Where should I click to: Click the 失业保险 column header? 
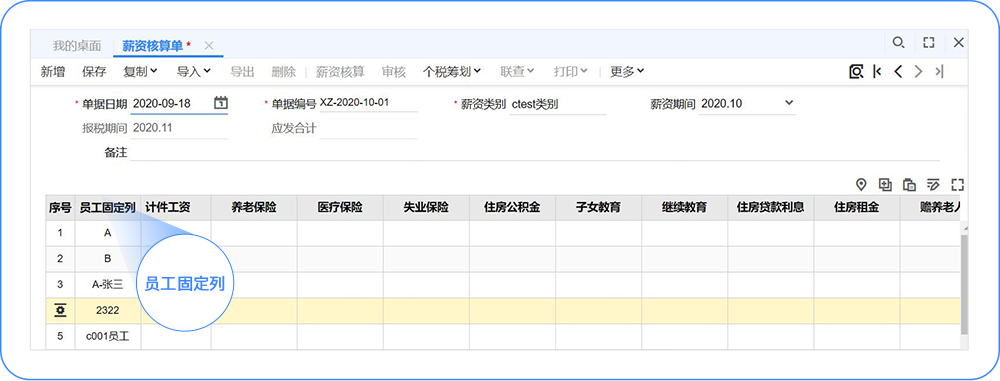[x=426, y=207]
